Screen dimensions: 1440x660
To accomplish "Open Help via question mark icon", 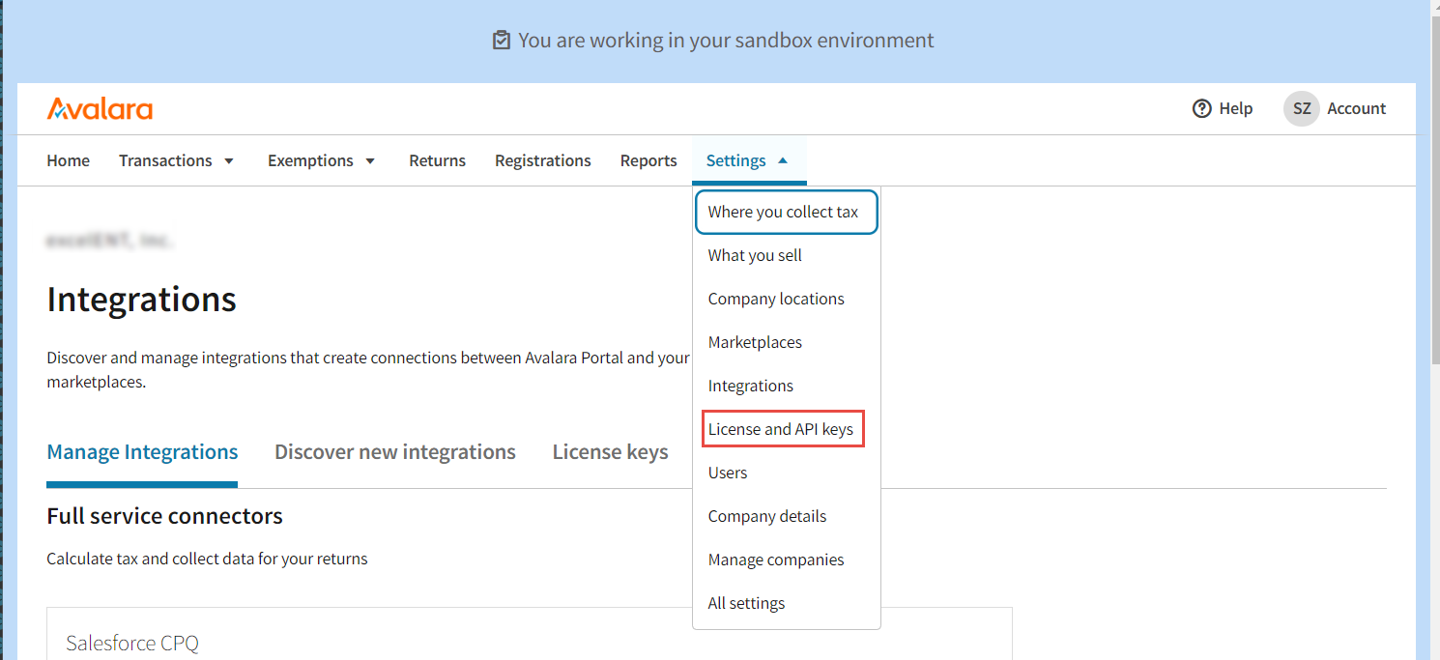I will pos(1202,108).
